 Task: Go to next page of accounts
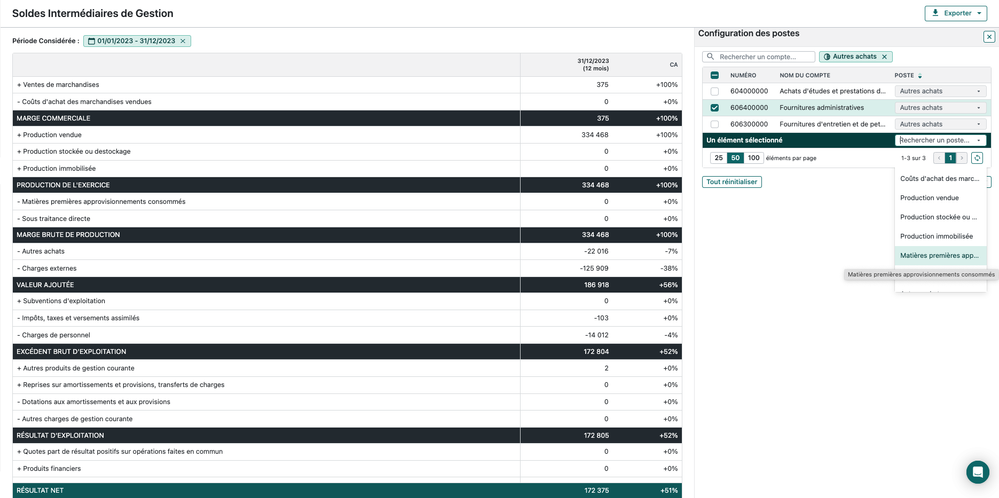click(962, 158)
